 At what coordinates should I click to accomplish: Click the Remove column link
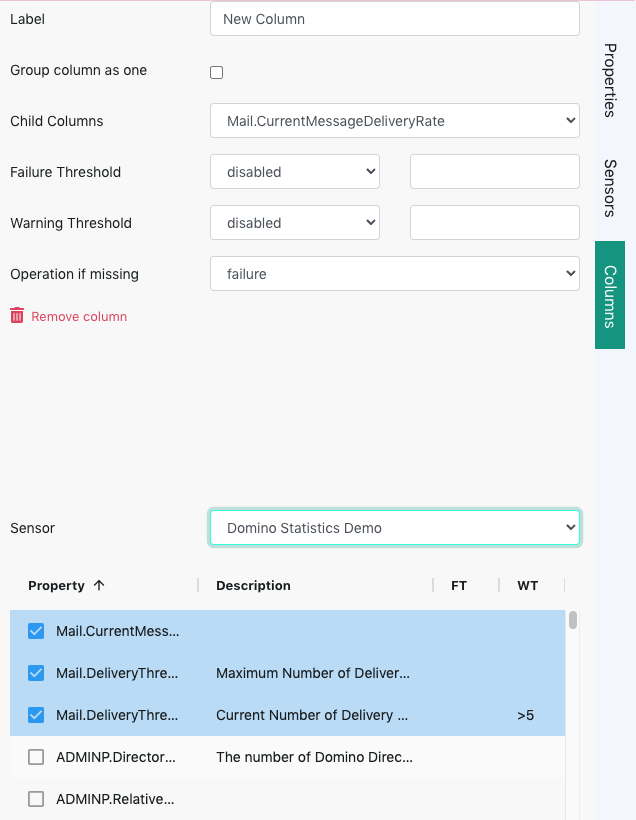(x=79, y=316)
